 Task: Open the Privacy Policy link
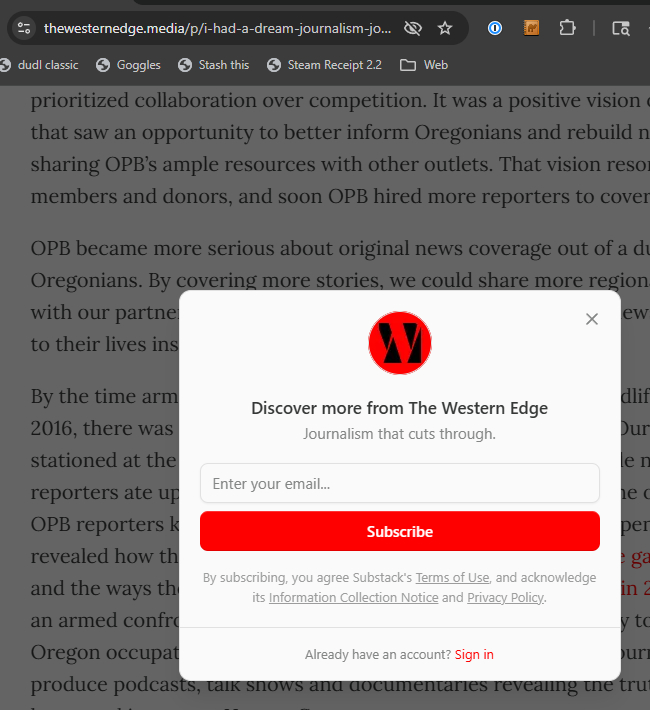coord(505,598)
